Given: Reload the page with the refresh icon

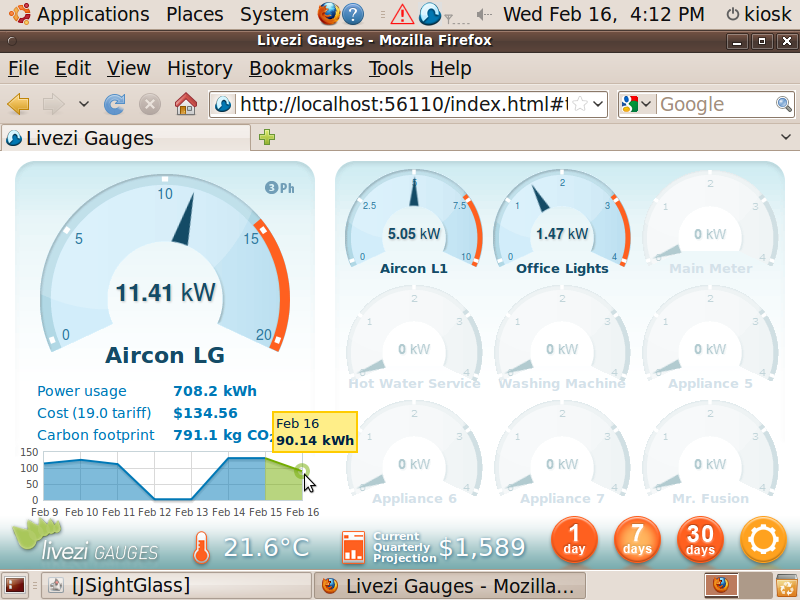Looking at the screenshot, I should 114,104.
